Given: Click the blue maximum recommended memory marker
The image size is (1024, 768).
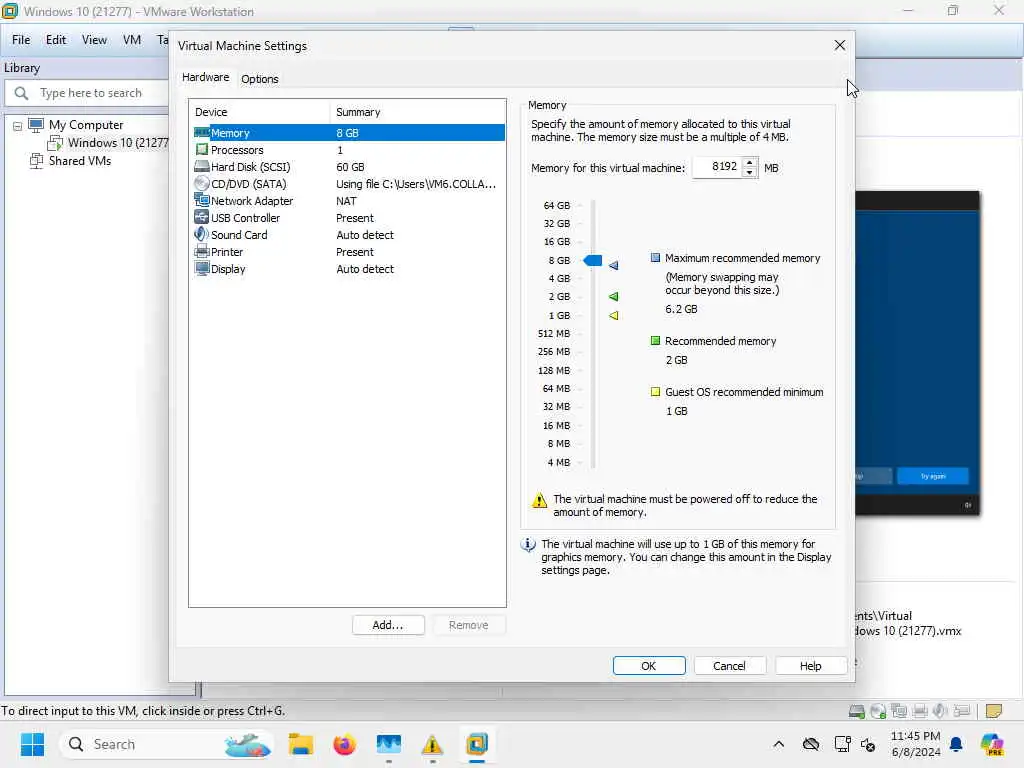Looking at the screenshot, I should click(613, 265).
